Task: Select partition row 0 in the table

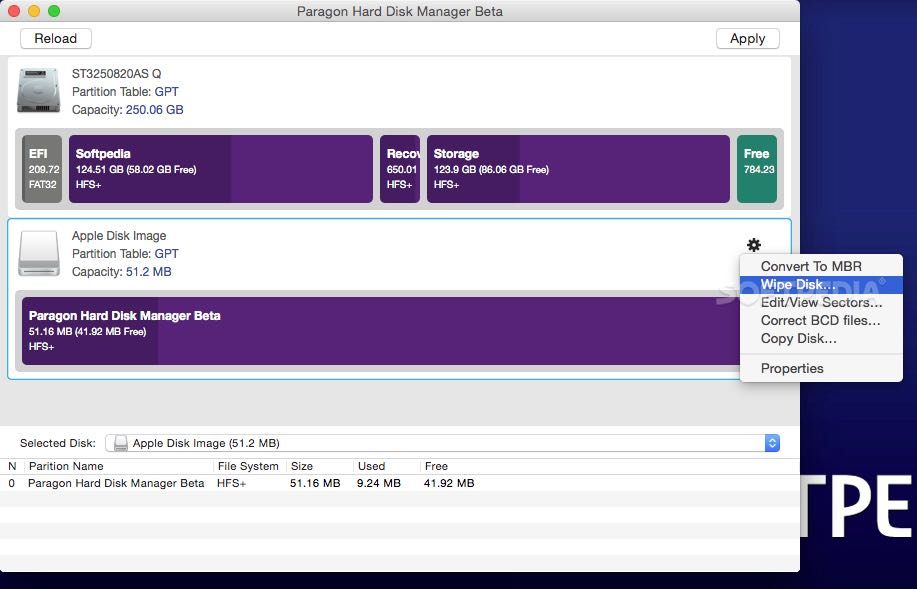Action: coord(240,484)
